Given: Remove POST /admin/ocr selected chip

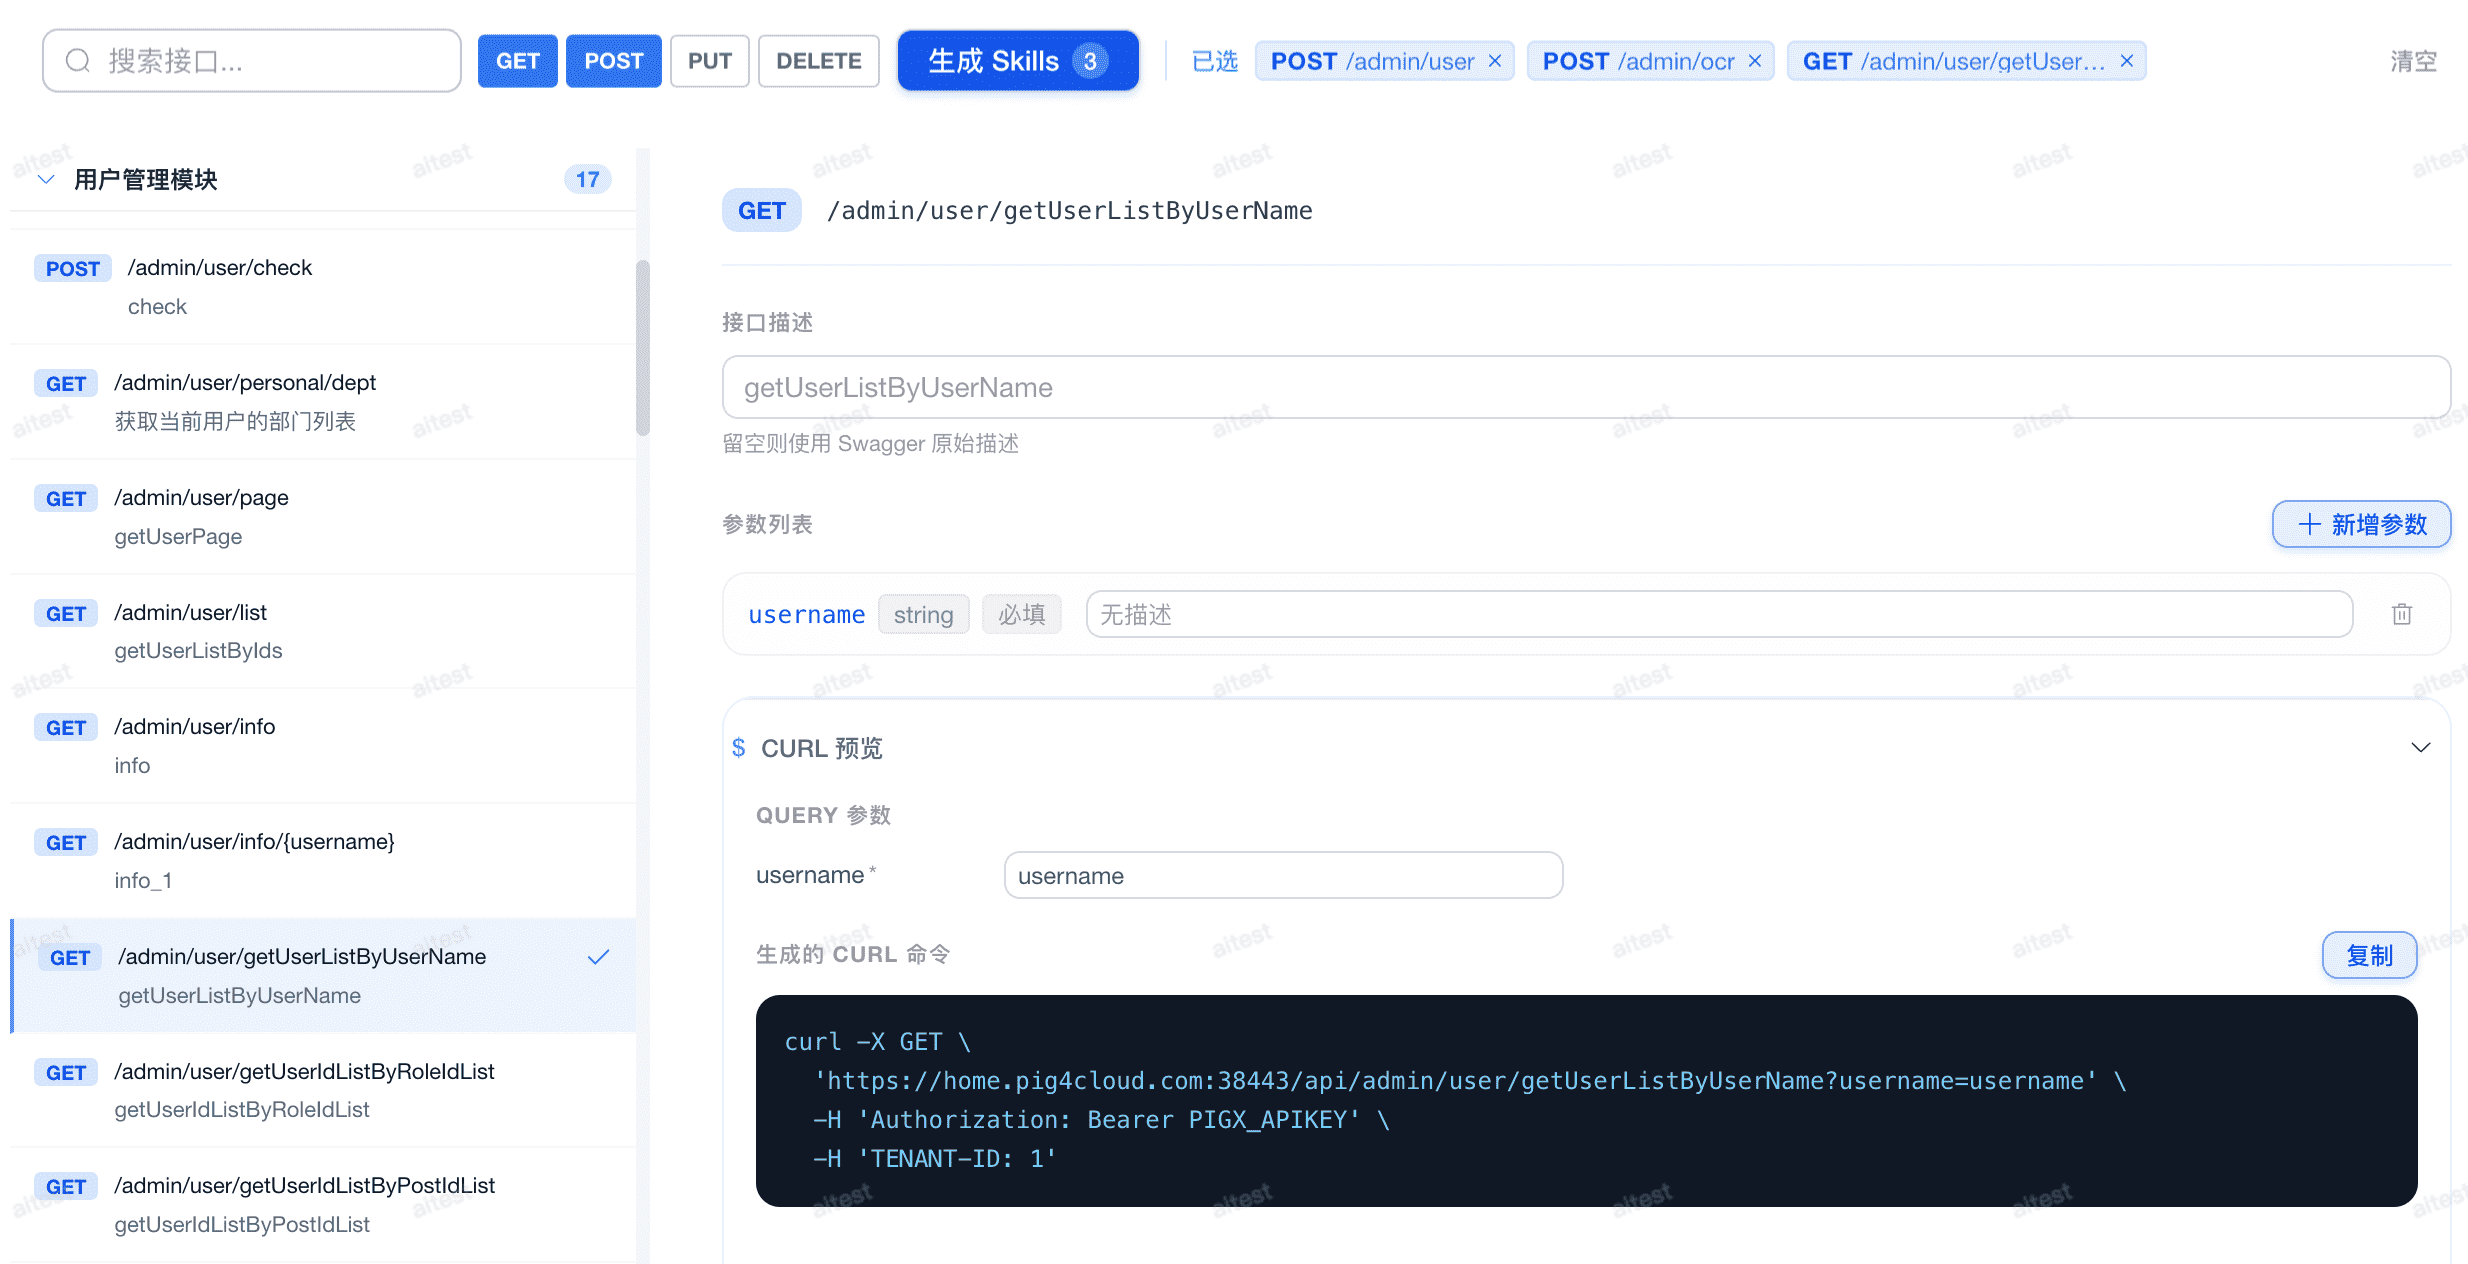Looking at the screenshot, I should (1755, 61).
